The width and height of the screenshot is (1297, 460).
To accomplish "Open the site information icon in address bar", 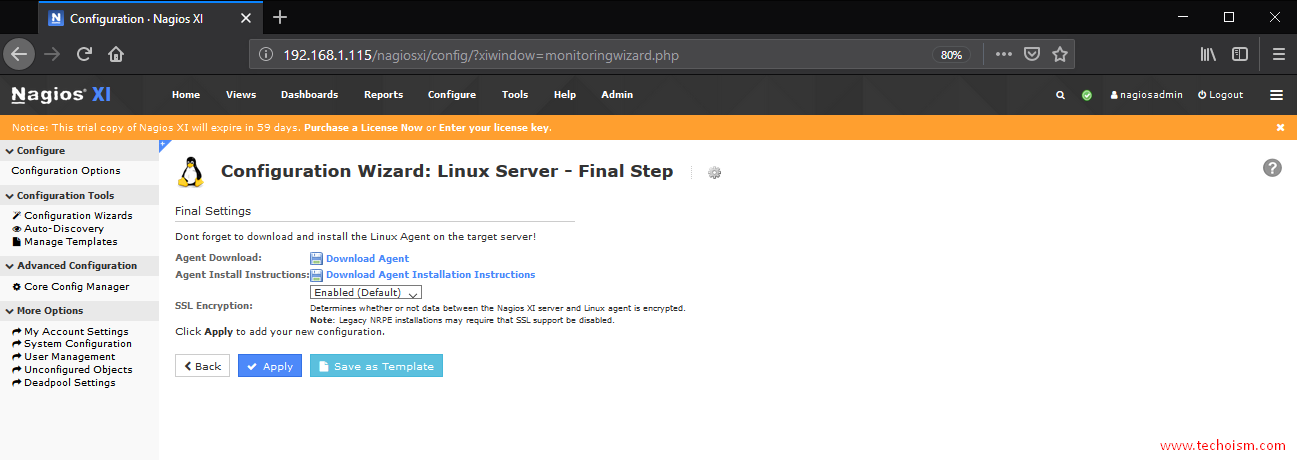I will tap(265, 55).
